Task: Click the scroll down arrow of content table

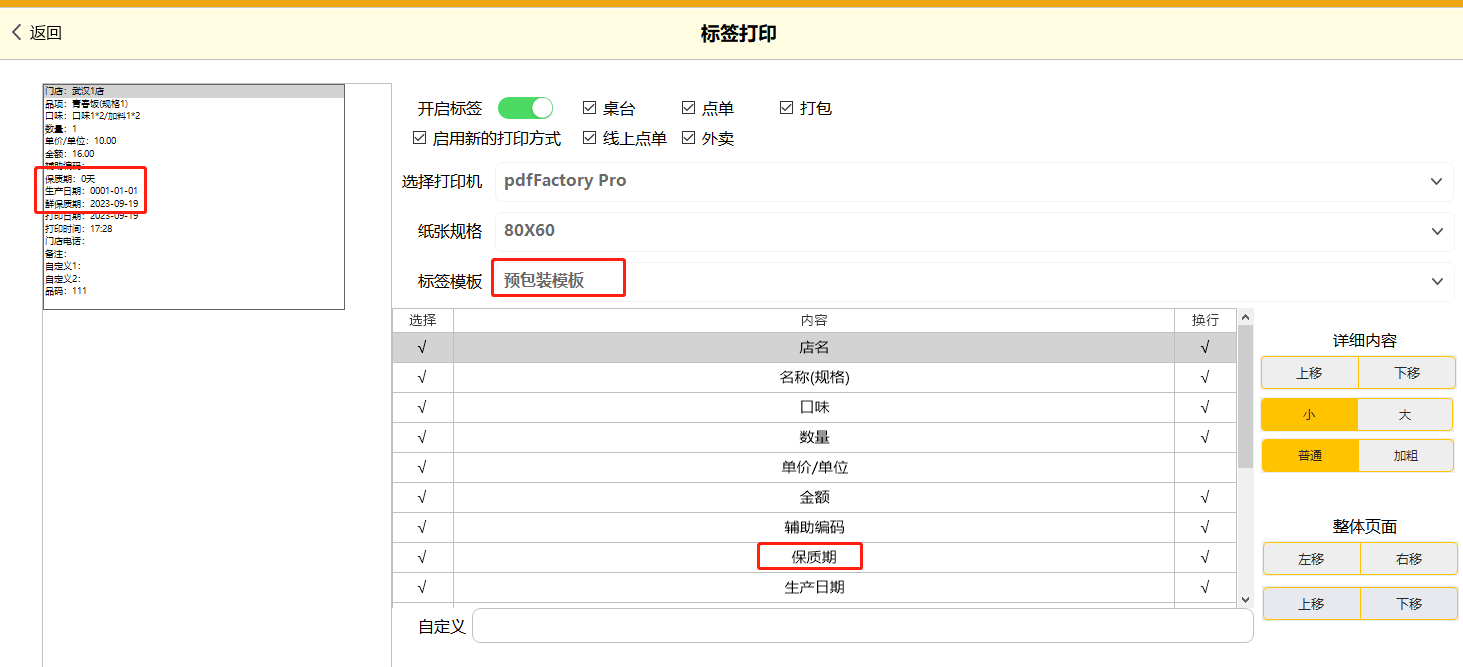Action: coord(1245,598)
